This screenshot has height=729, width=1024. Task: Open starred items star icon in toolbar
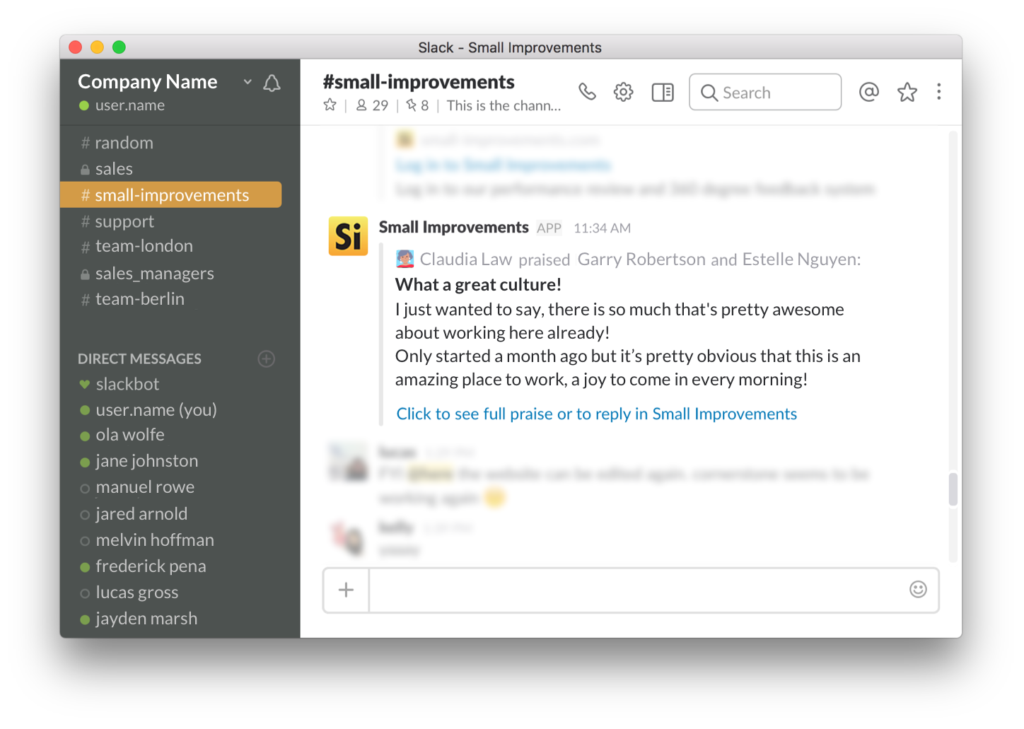(x=906, y=92)
